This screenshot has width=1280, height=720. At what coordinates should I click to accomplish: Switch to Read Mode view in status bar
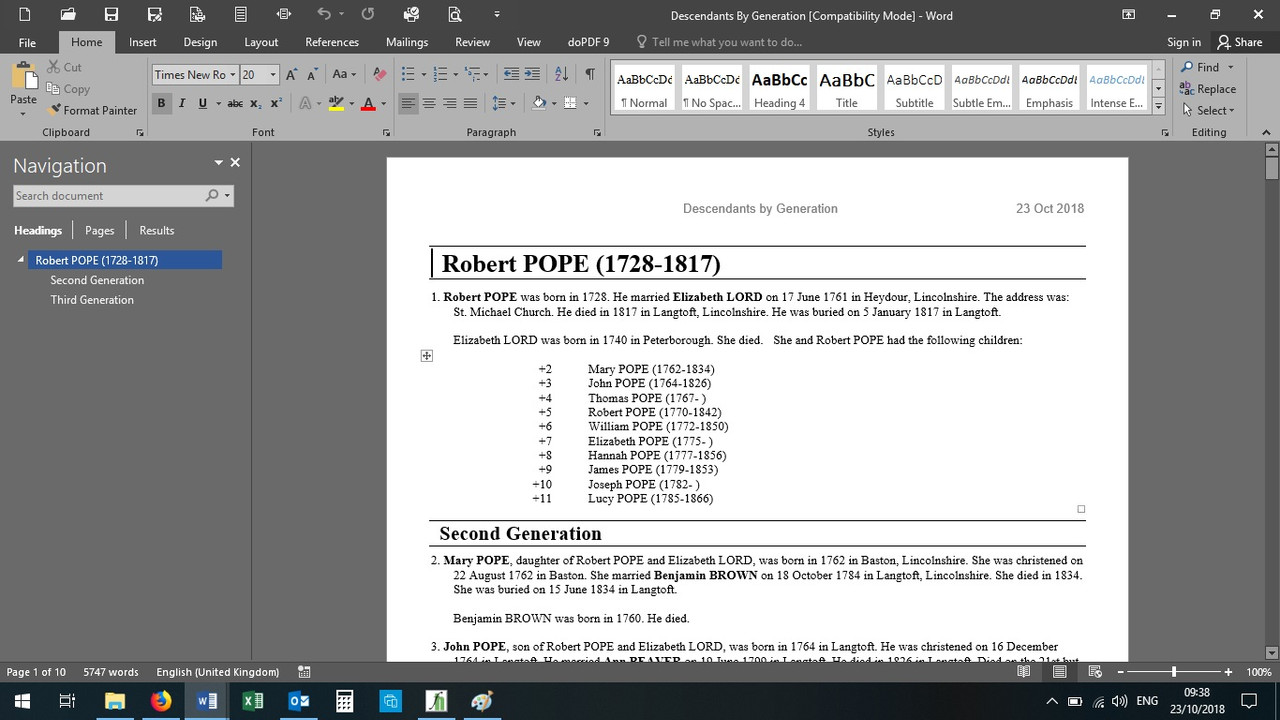[x=1023, y=672]
